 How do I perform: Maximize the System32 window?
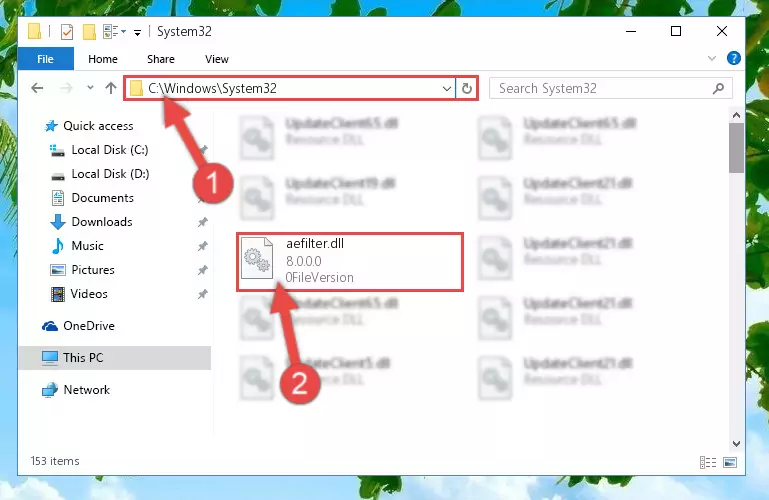coord(676,31)
